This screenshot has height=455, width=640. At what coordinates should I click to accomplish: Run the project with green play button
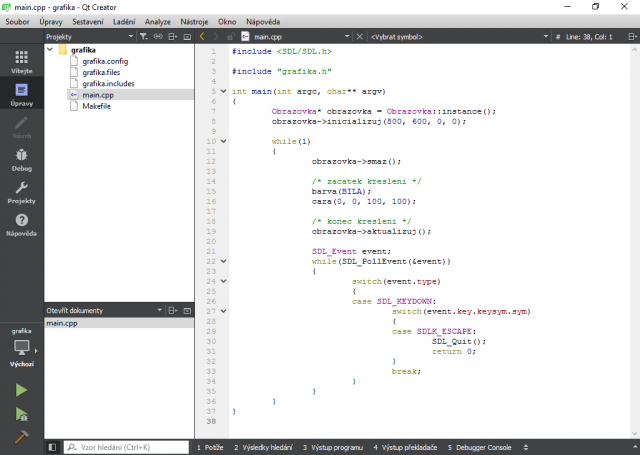click(x=21, y=391)
